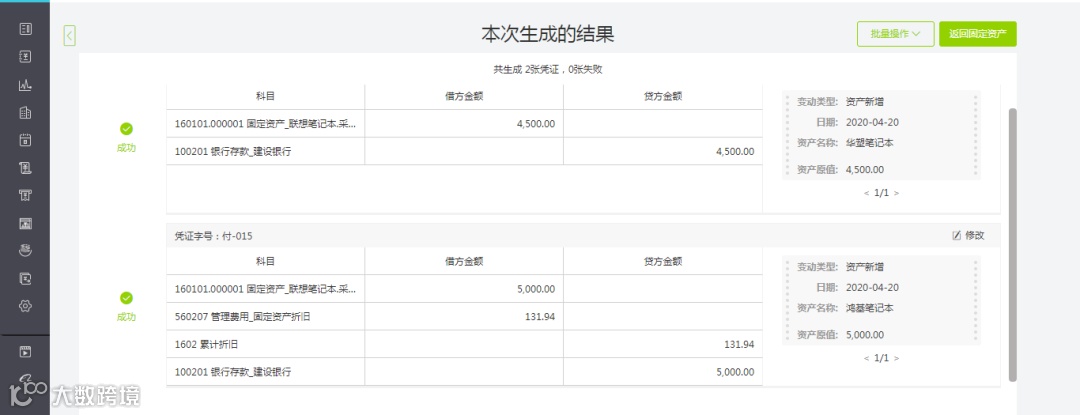1080x415 pixels.
Task: Go to next asset page for 华塑笔记本
Action: [896, 193]
